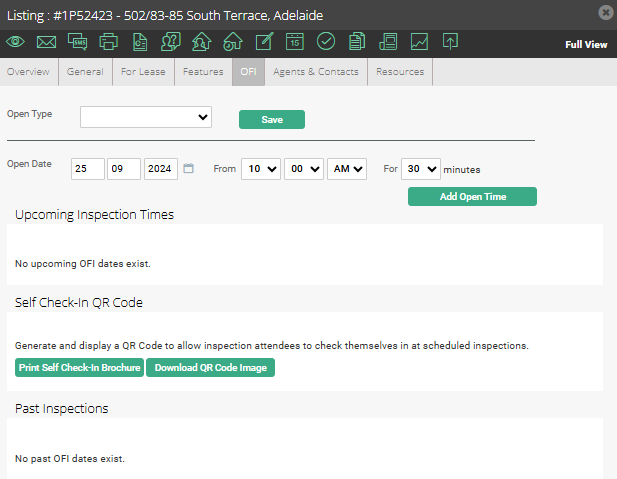Click the eye preview icon in toolbar
This screenshot has width=617, height=479.
click(x=15, y=42)
